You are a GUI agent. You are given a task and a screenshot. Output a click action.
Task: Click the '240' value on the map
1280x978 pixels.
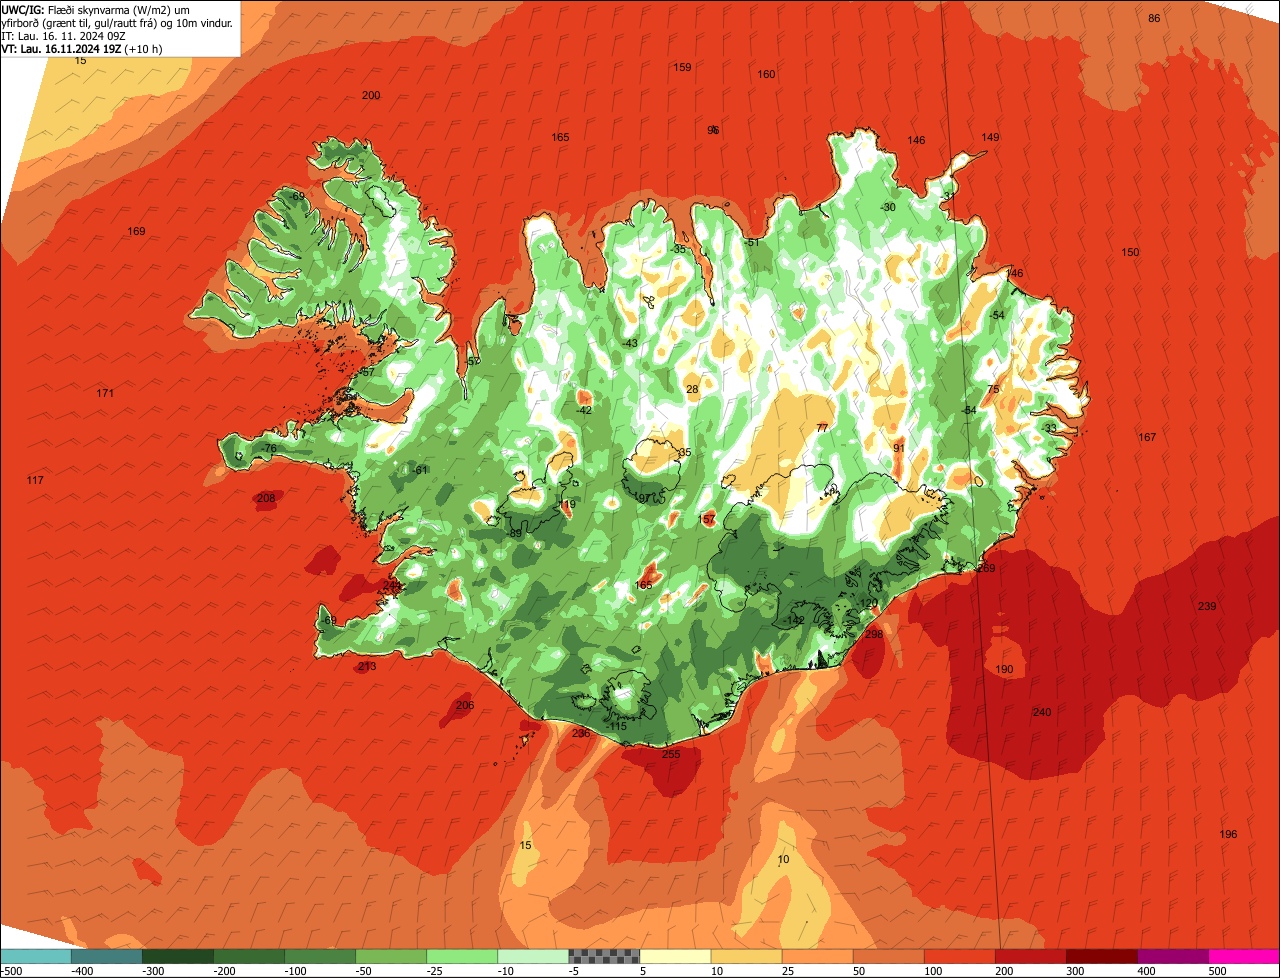tap(1042, 712)
